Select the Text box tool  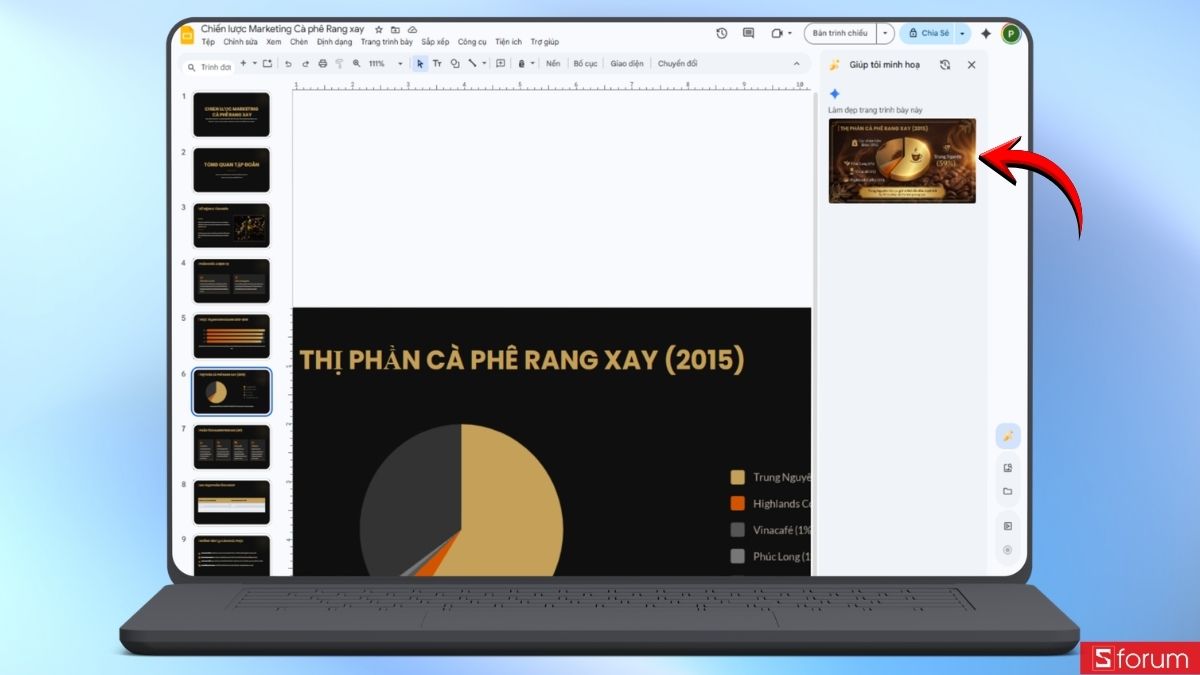pos(438,63)
